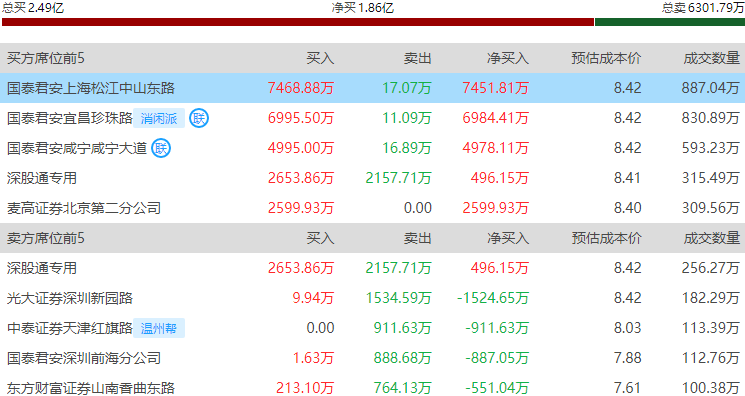The image size is (745, 396).
Task: Click sell amount 764.13万
Action: [x=402, y=388]
